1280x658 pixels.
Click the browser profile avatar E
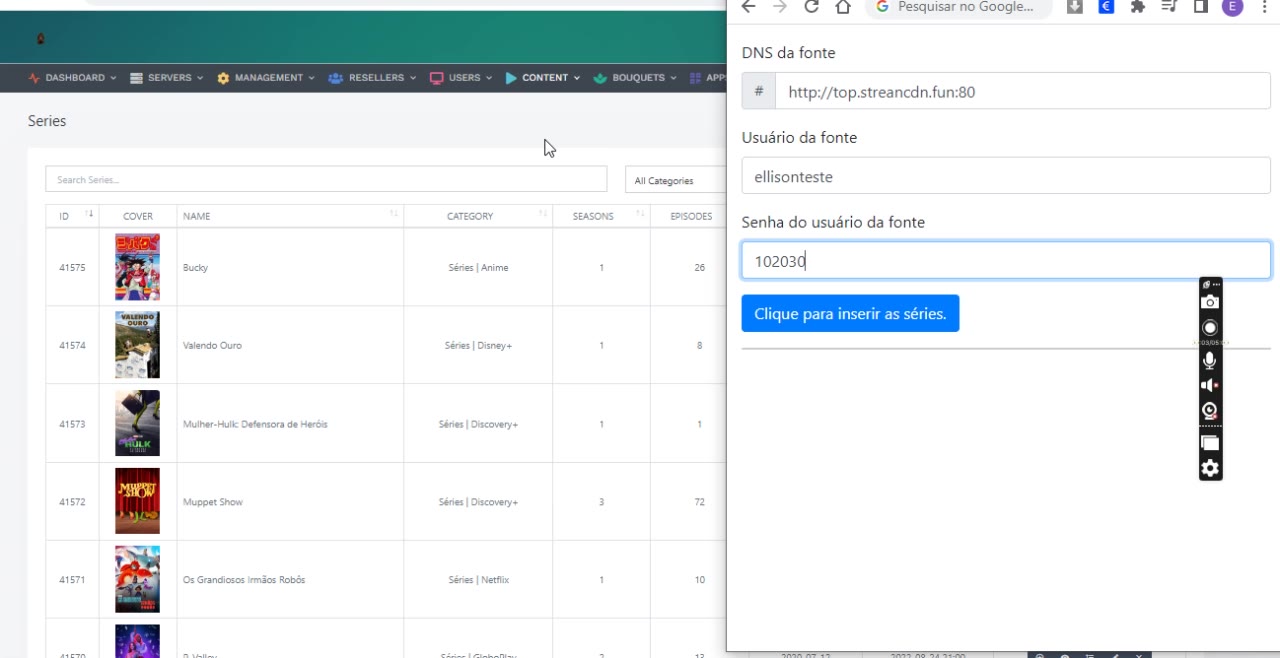[x=1232, y=7]
